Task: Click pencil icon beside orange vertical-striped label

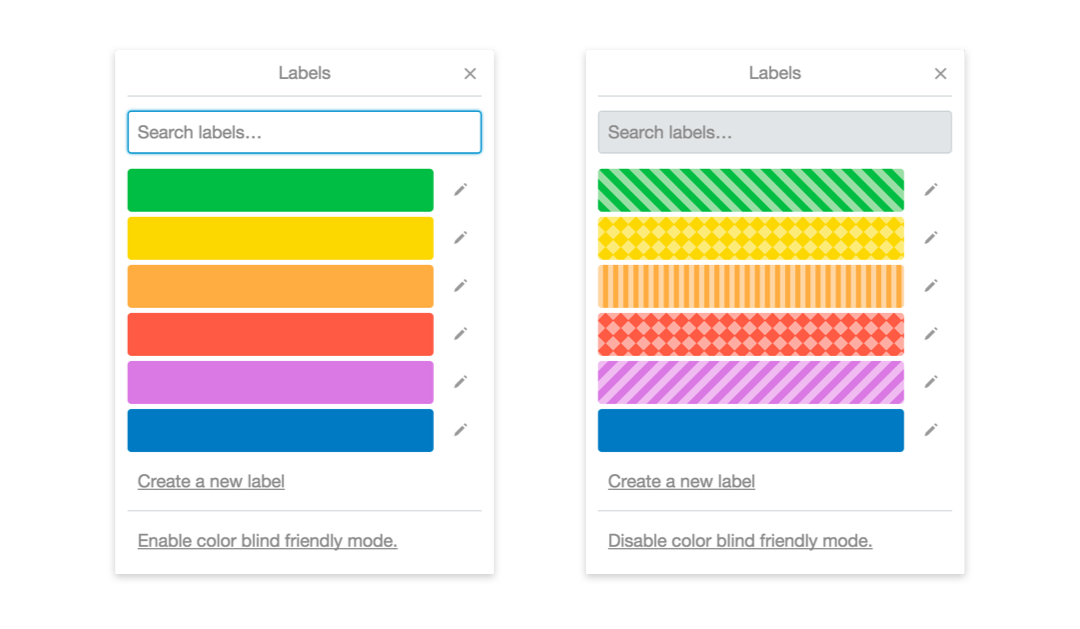Action: click(931, 285)
